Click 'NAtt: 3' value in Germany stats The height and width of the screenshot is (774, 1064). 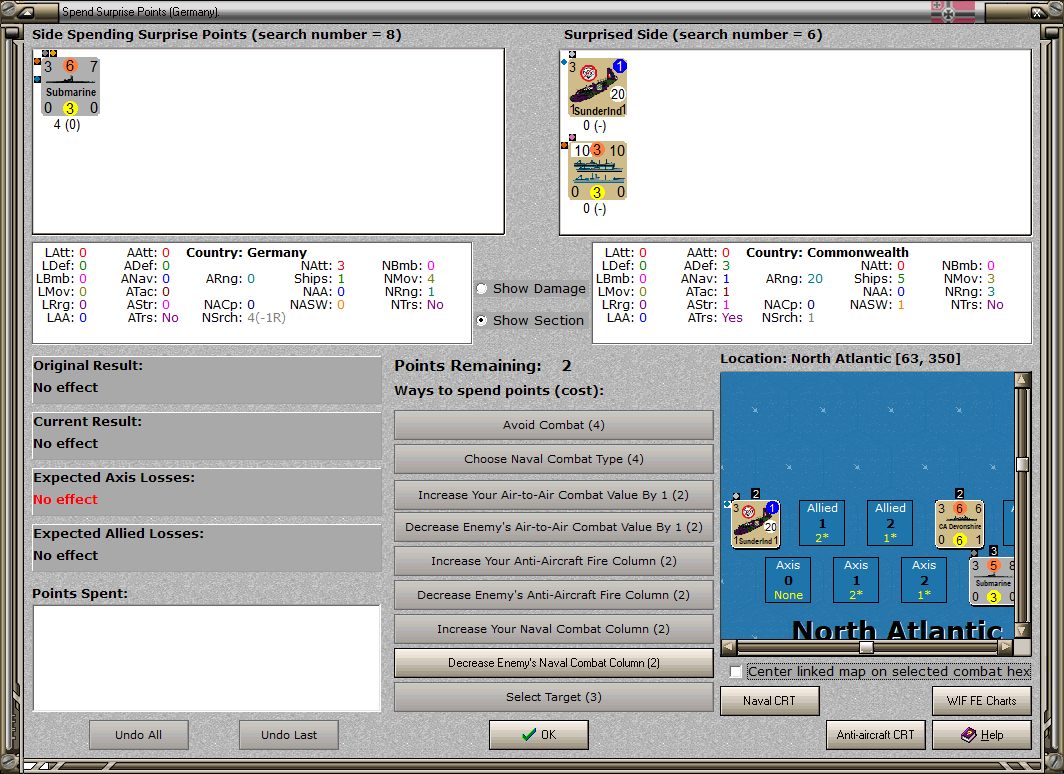[x=323, y=266]
